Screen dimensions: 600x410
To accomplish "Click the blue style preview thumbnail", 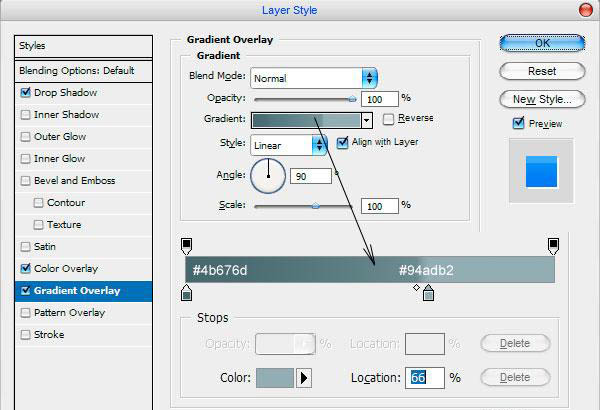I will pyautogui.click(x=541, y=172).
